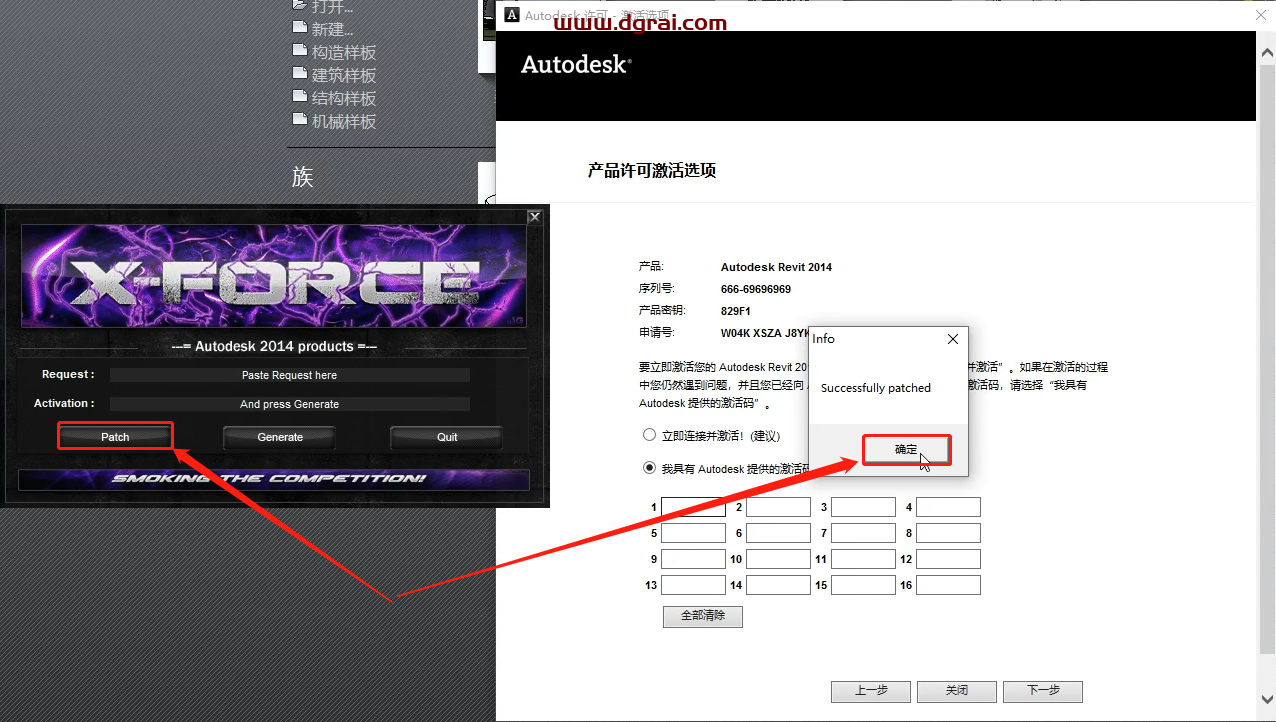Close the X-Force keygen window
1276x722 pixels.
tap(535, 216)
